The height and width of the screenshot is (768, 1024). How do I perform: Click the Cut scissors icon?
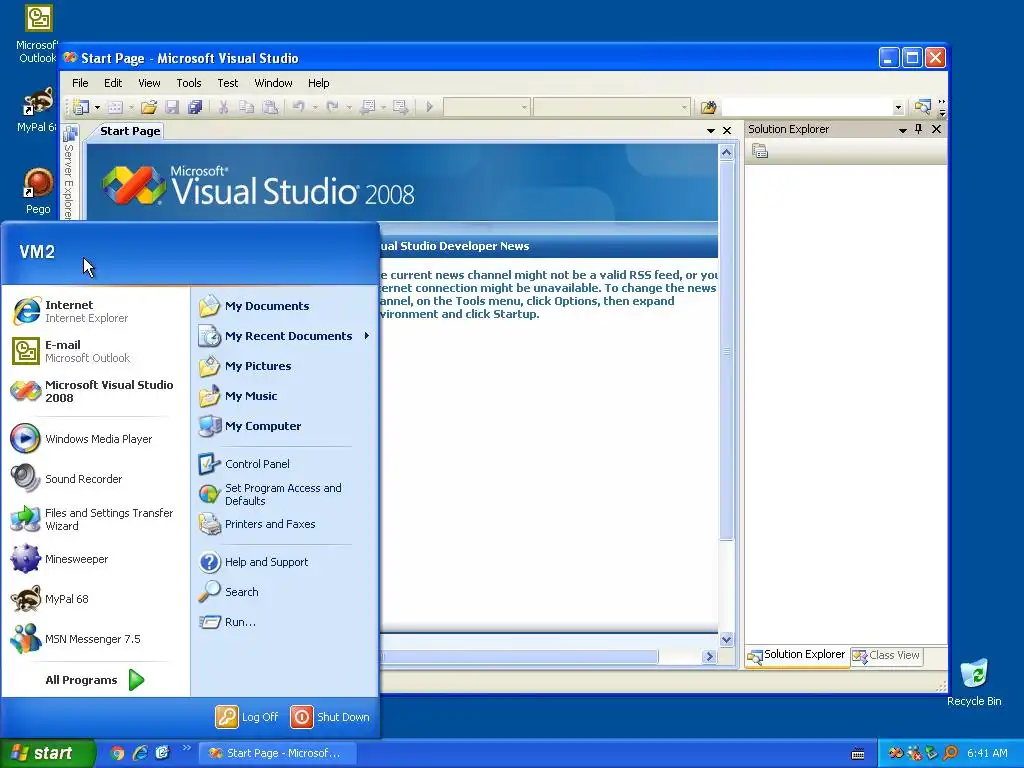(223, 106)
